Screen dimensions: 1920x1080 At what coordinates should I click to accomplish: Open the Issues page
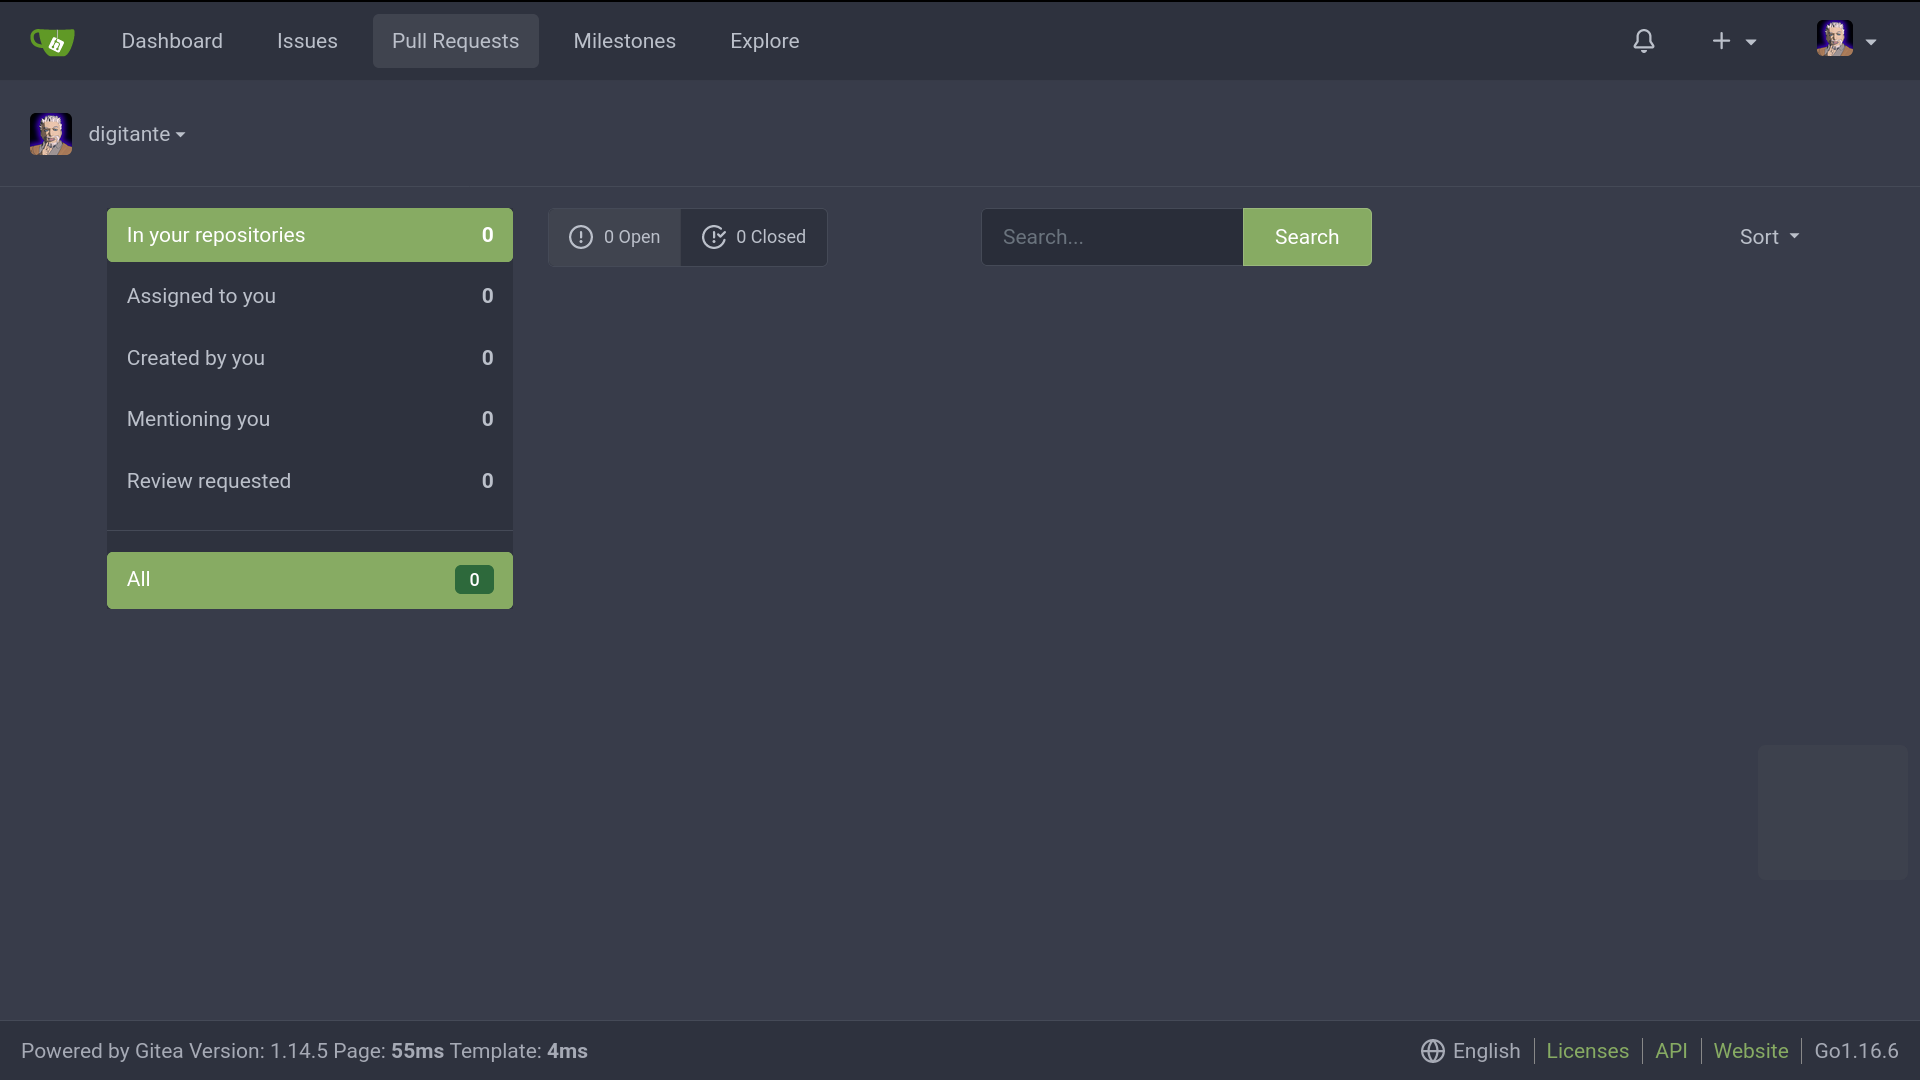[x=307, y=41]
